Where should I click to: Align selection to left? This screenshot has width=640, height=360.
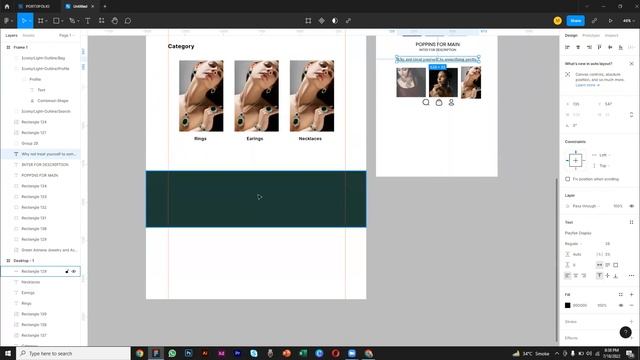pyautogui.click(x=567, y=47)
